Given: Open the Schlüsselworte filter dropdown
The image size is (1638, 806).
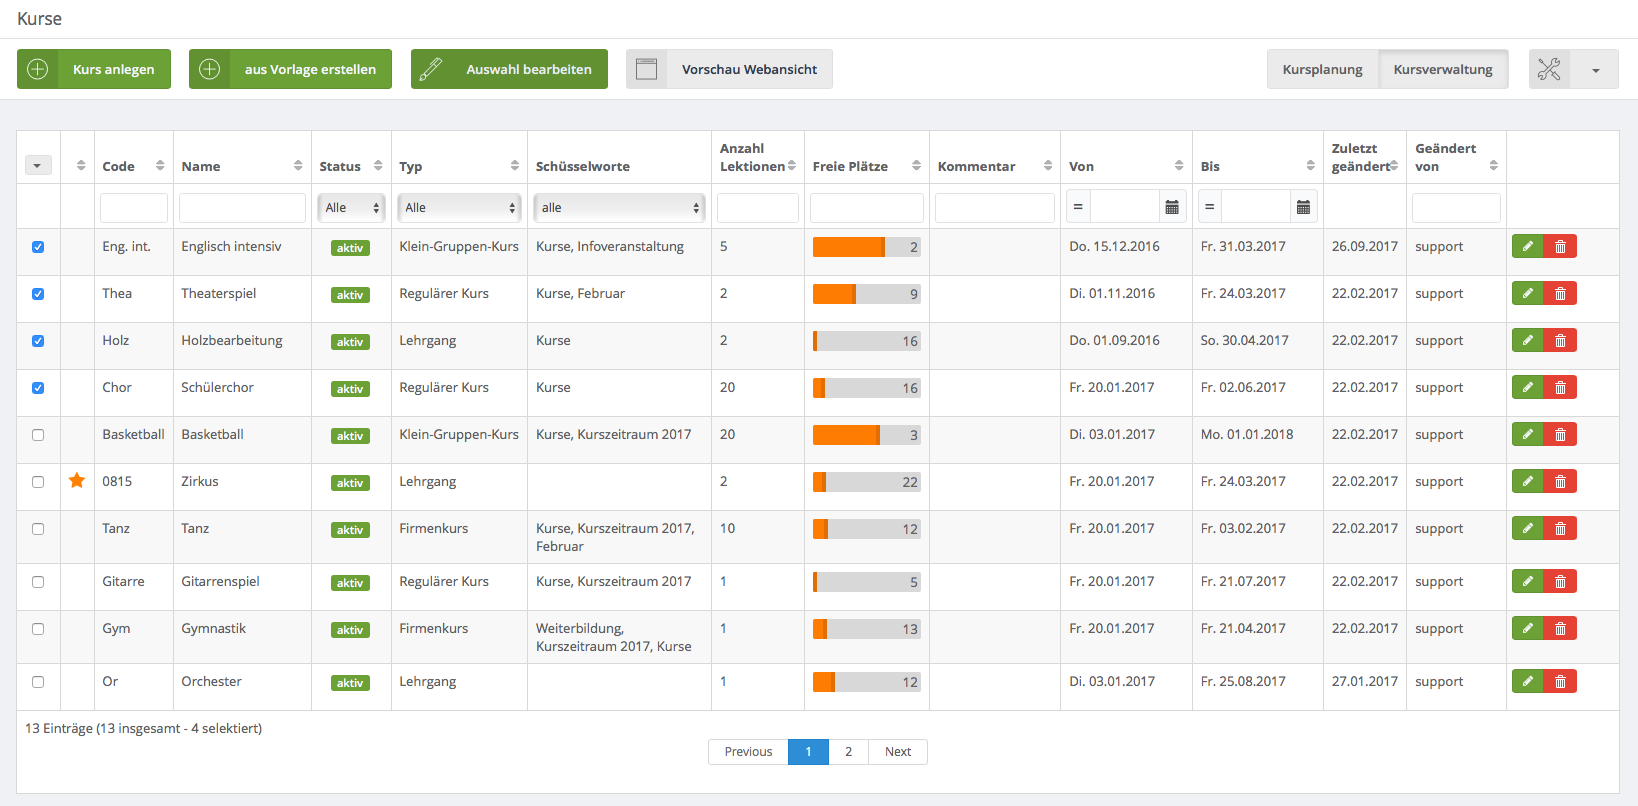Looking at the screenshot, I should (x=619, y=207).
